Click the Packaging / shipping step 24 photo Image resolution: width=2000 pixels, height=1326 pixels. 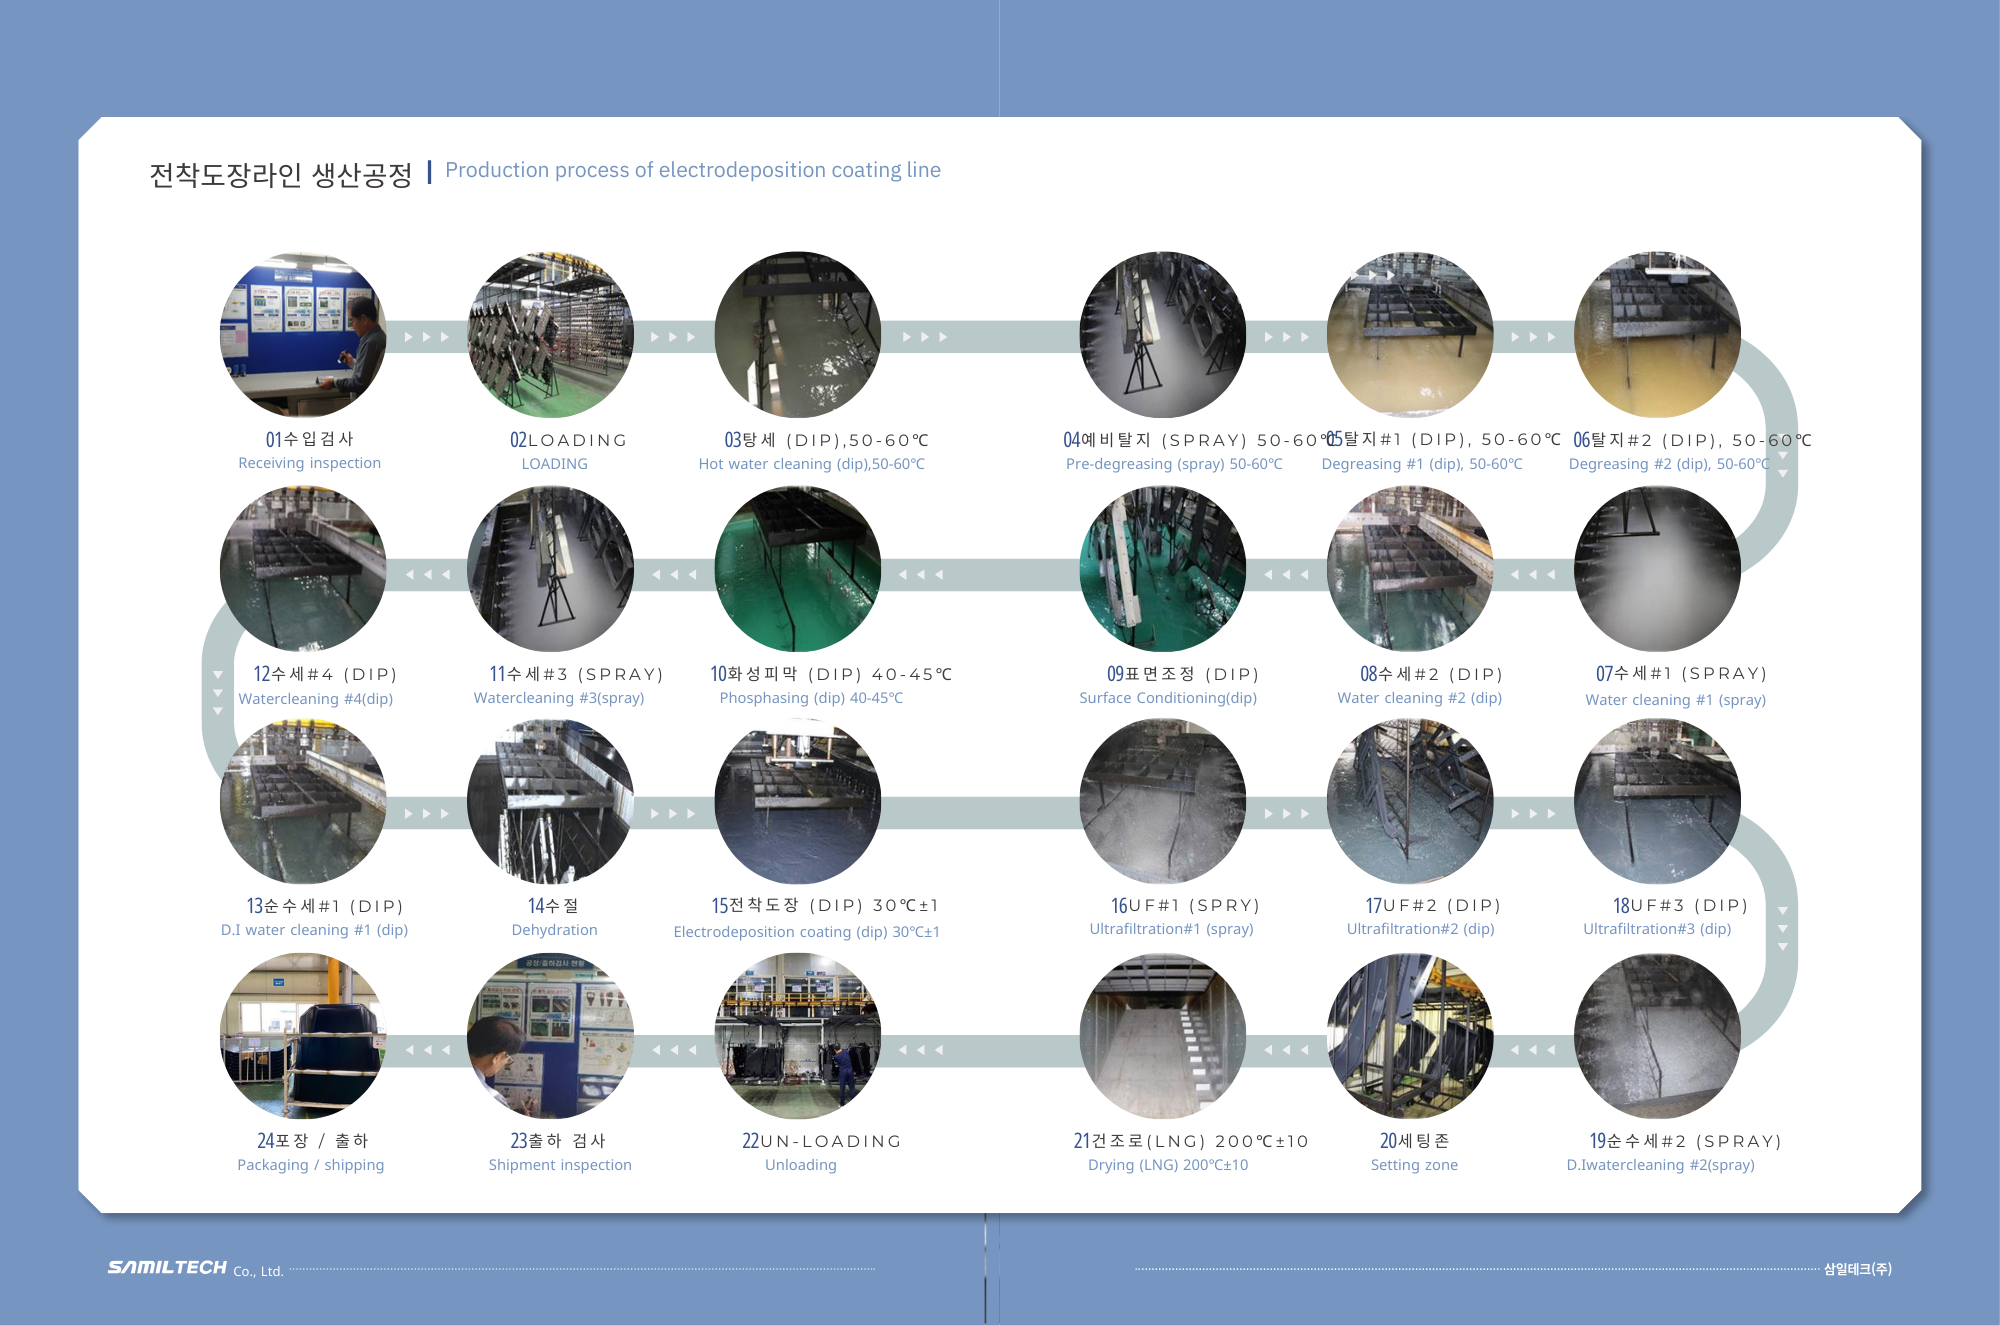303,1036
